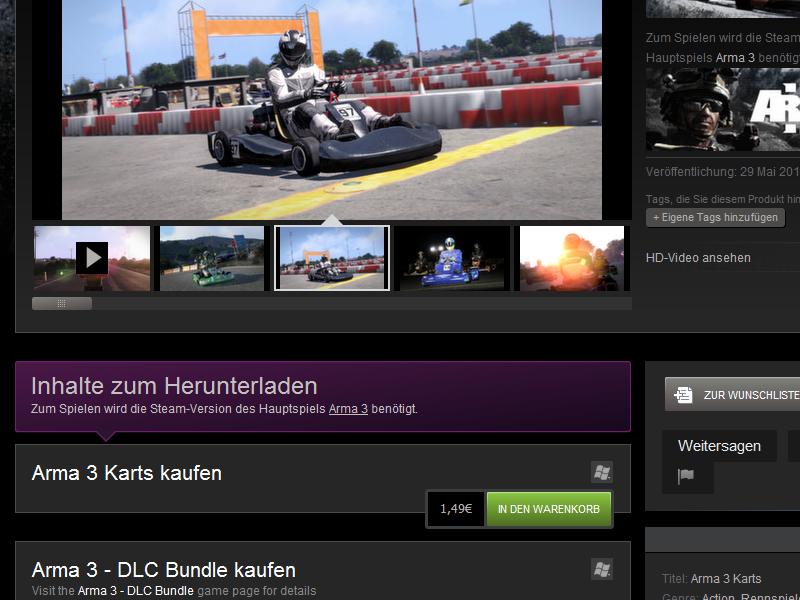Select the sunset kart thumbnail

(x=572, y=258)
